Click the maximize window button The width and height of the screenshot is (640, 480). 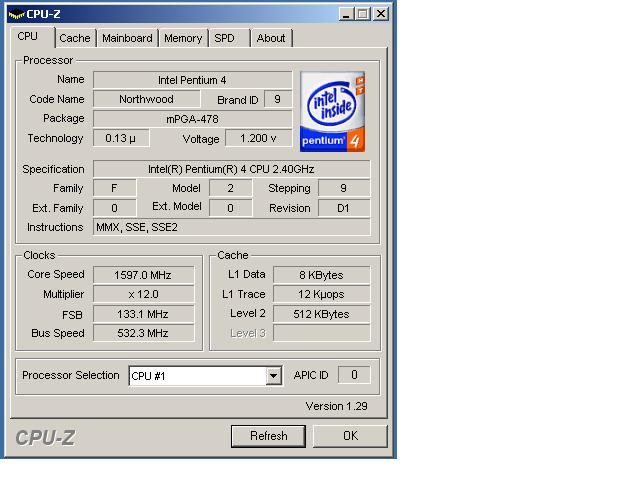[362, 14]
